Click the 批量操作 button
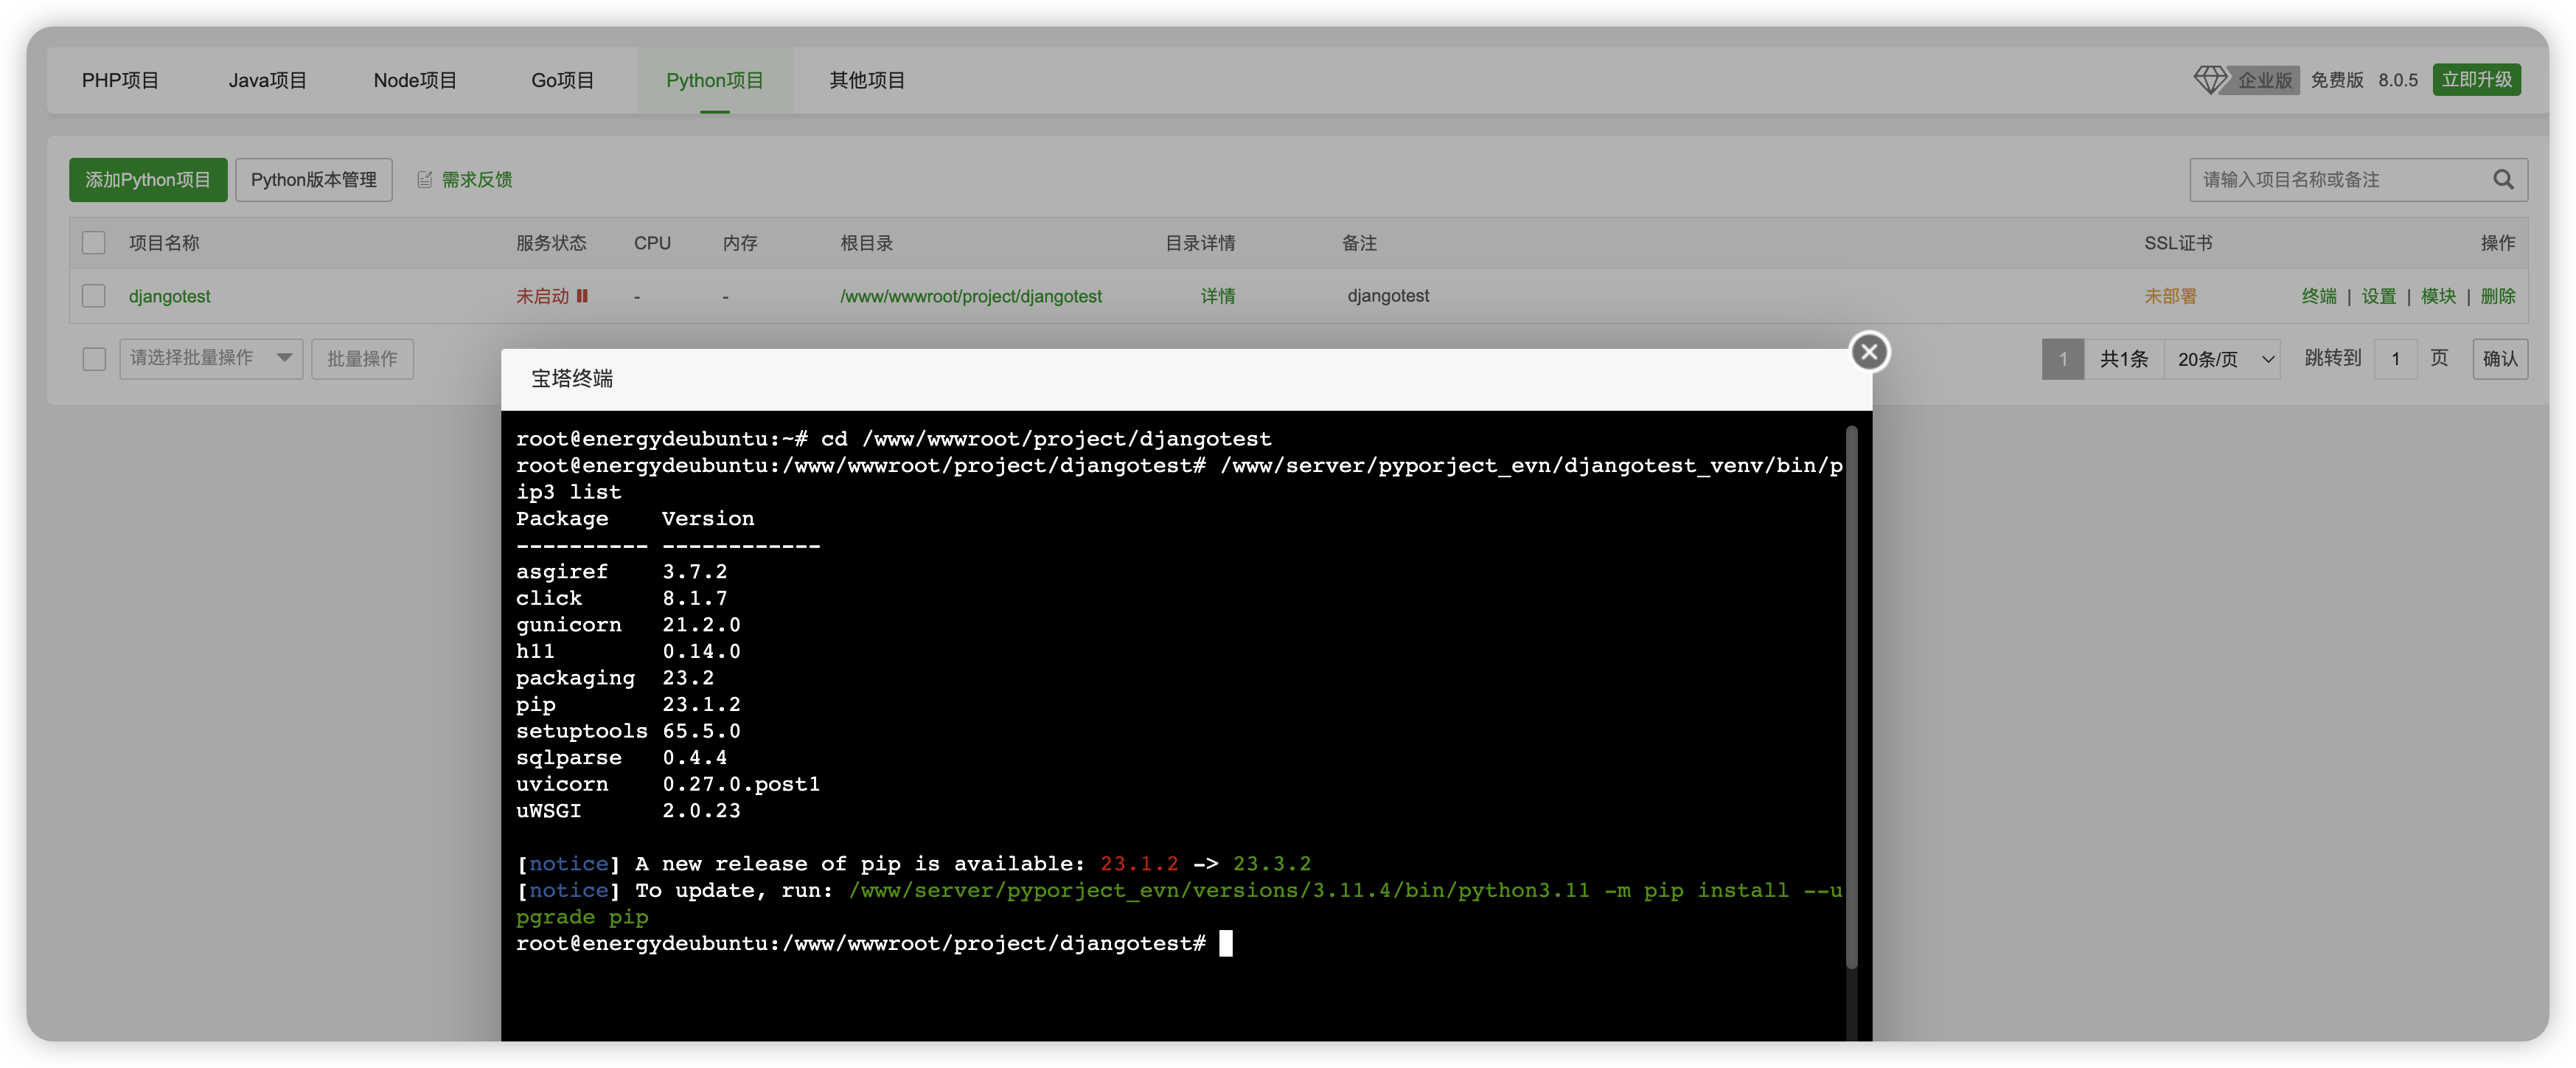 (362, 359)
